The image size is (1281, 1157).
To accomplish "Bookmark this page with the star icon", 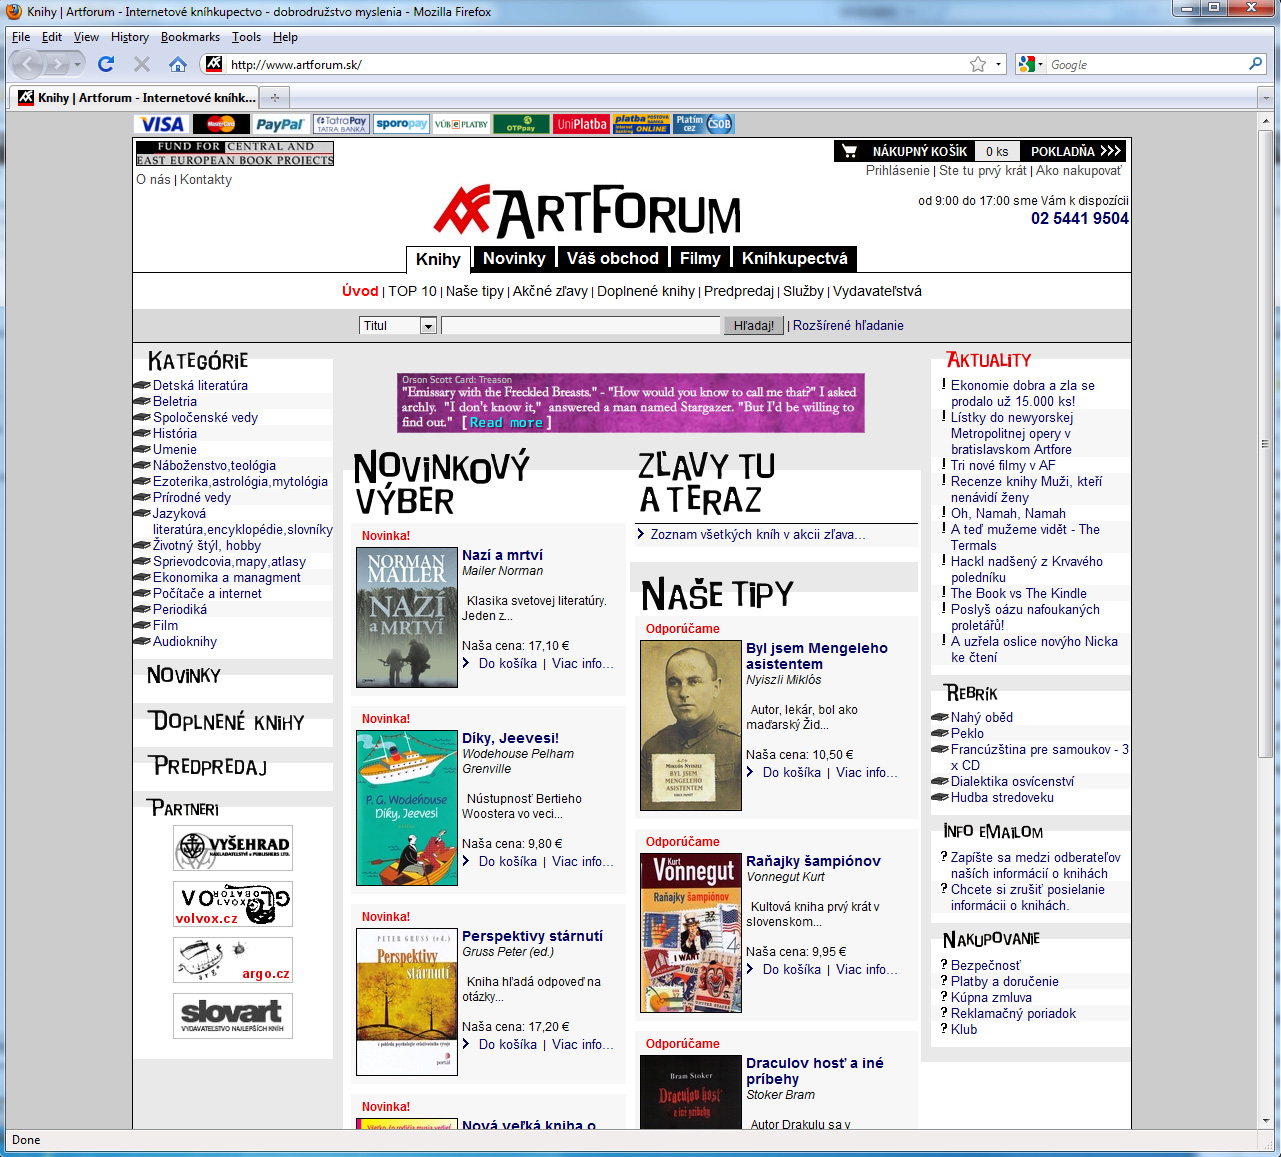I will [978, 64].
